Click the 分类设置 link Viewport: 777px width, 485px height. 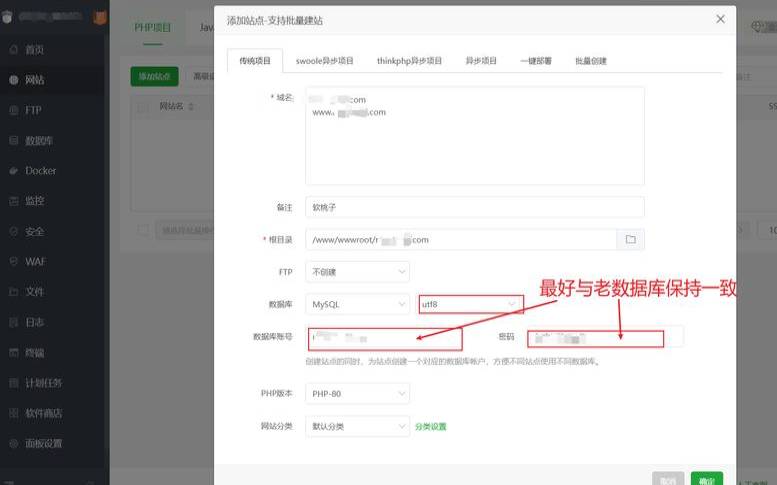click(x=431, y=427)
